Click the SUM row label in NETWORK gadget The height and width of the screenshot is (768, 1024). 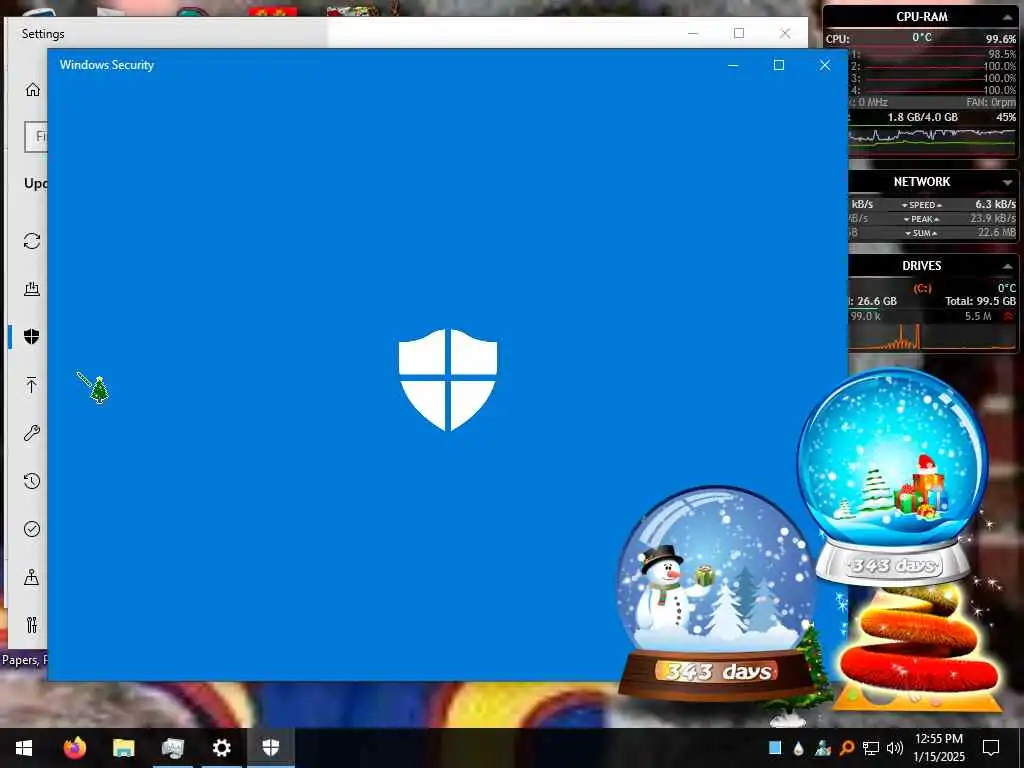coord(921,233)
